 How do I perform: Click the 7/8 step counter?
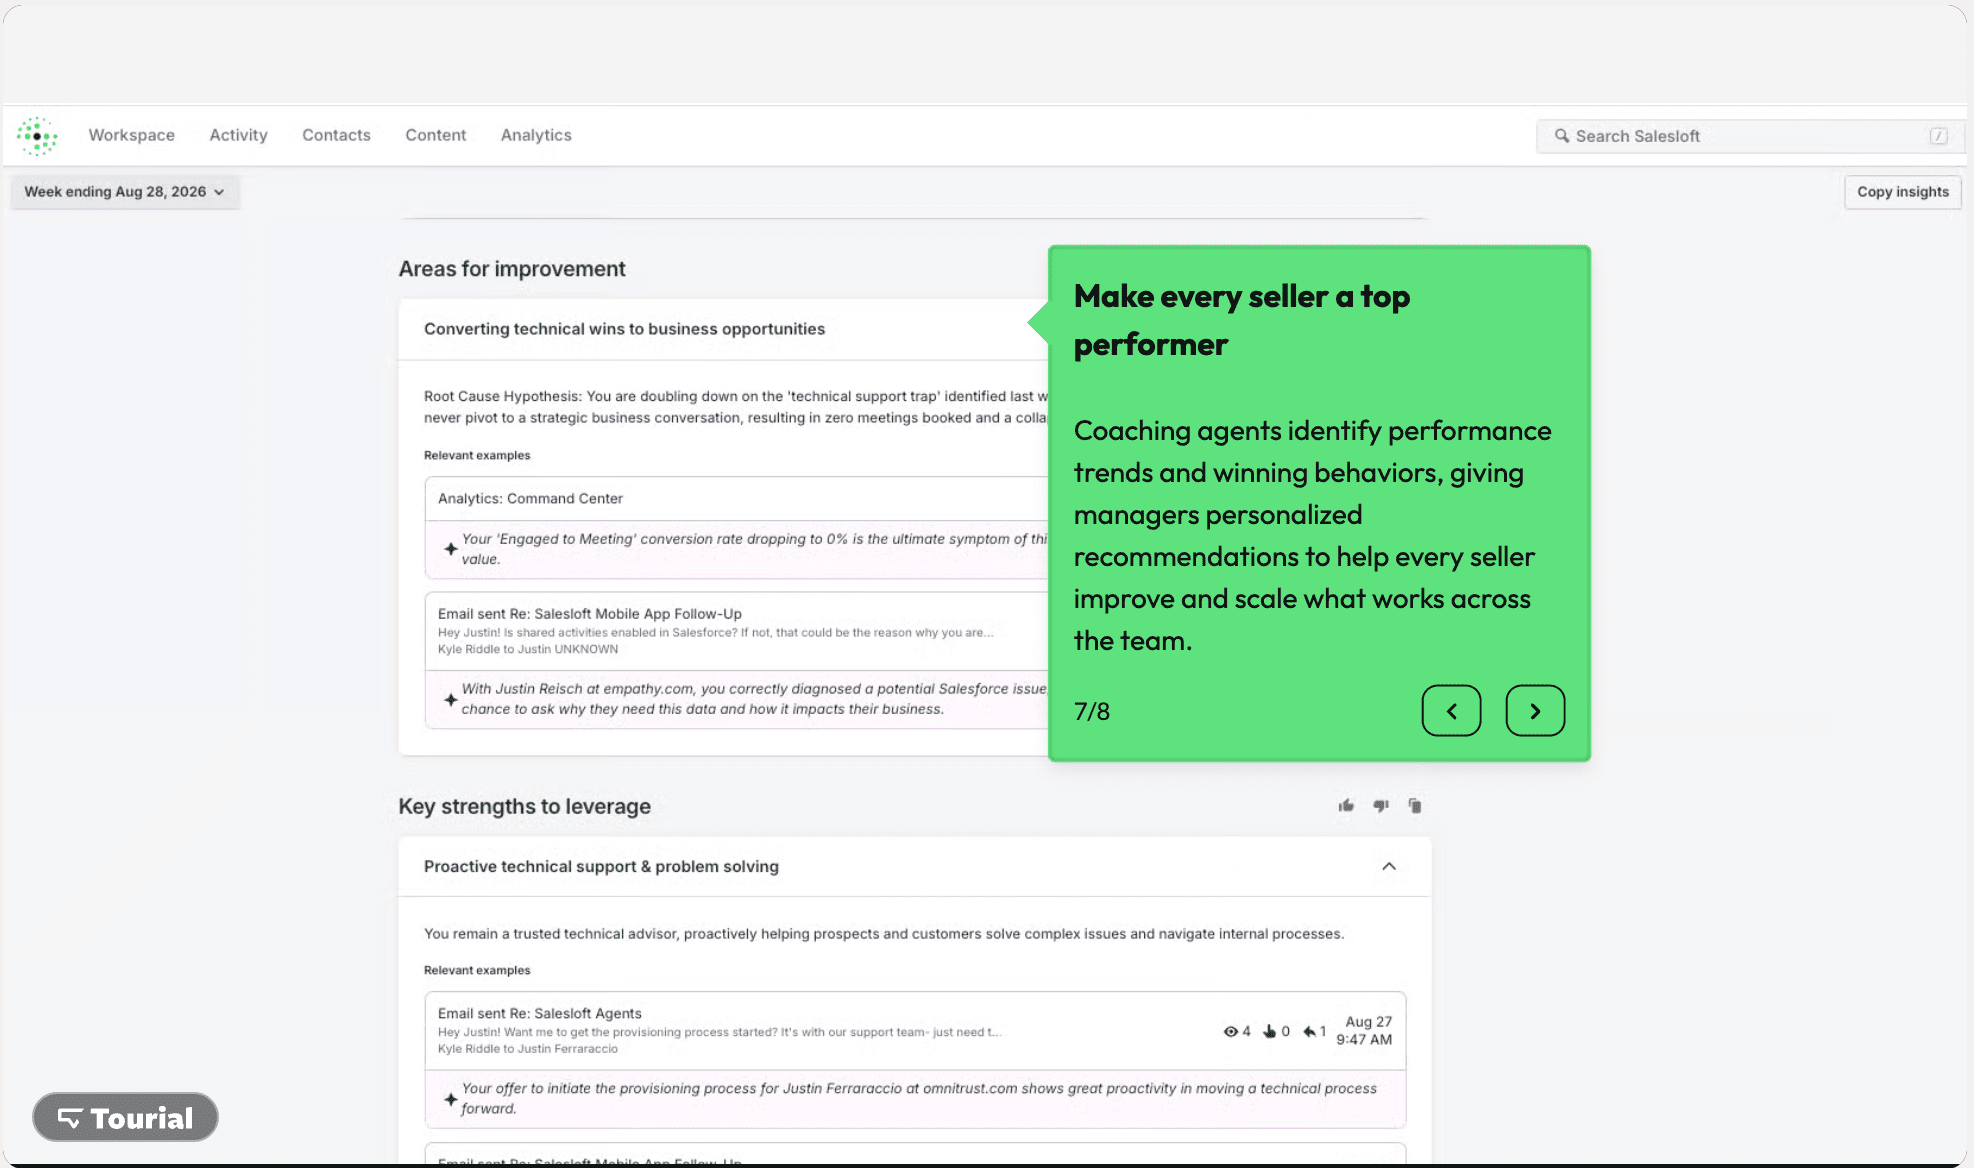[1092, 711]
